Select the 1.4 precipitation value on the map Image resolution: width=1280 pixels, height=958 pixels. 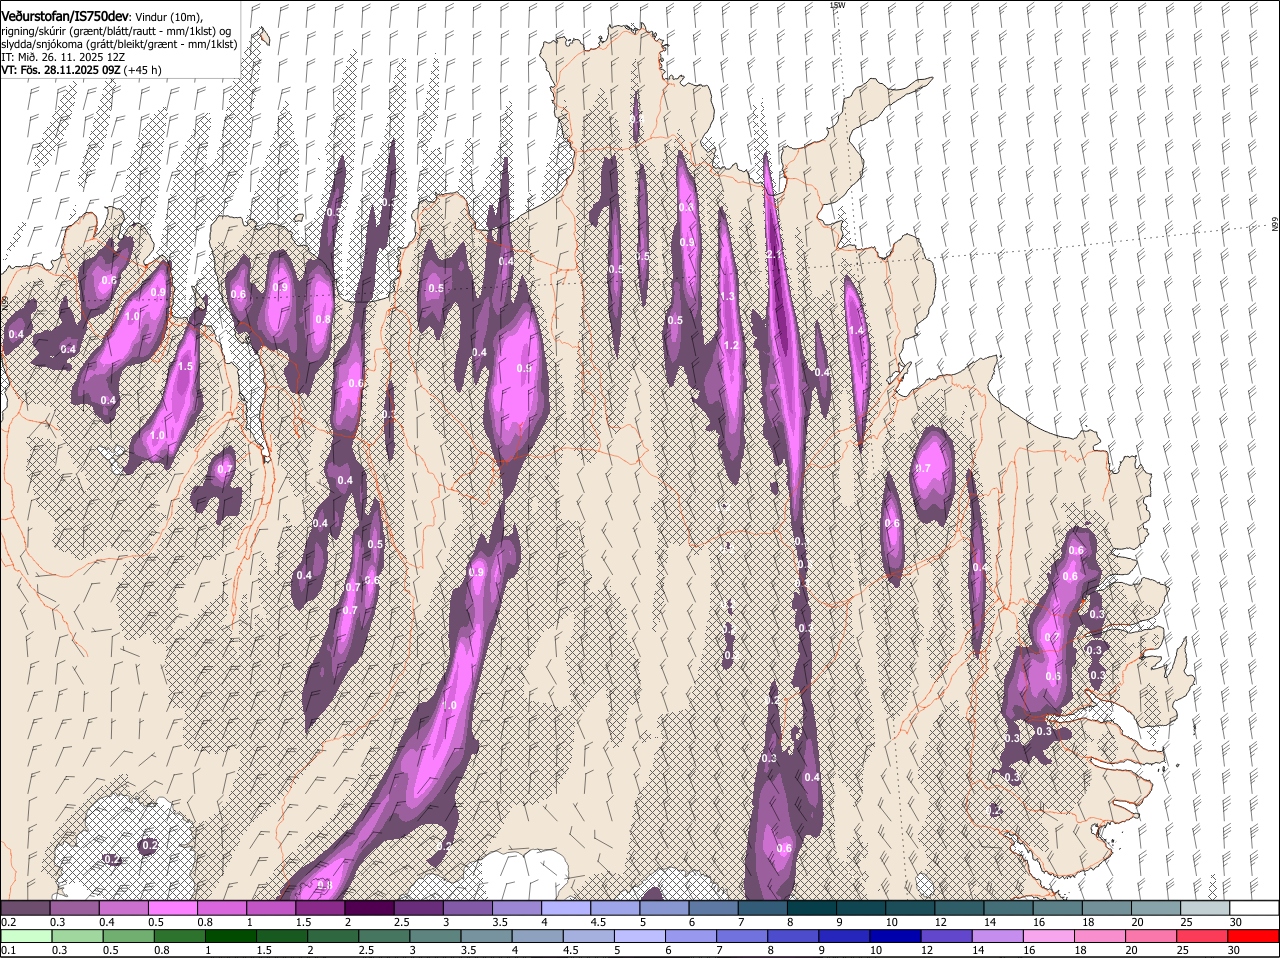[856, 331]
